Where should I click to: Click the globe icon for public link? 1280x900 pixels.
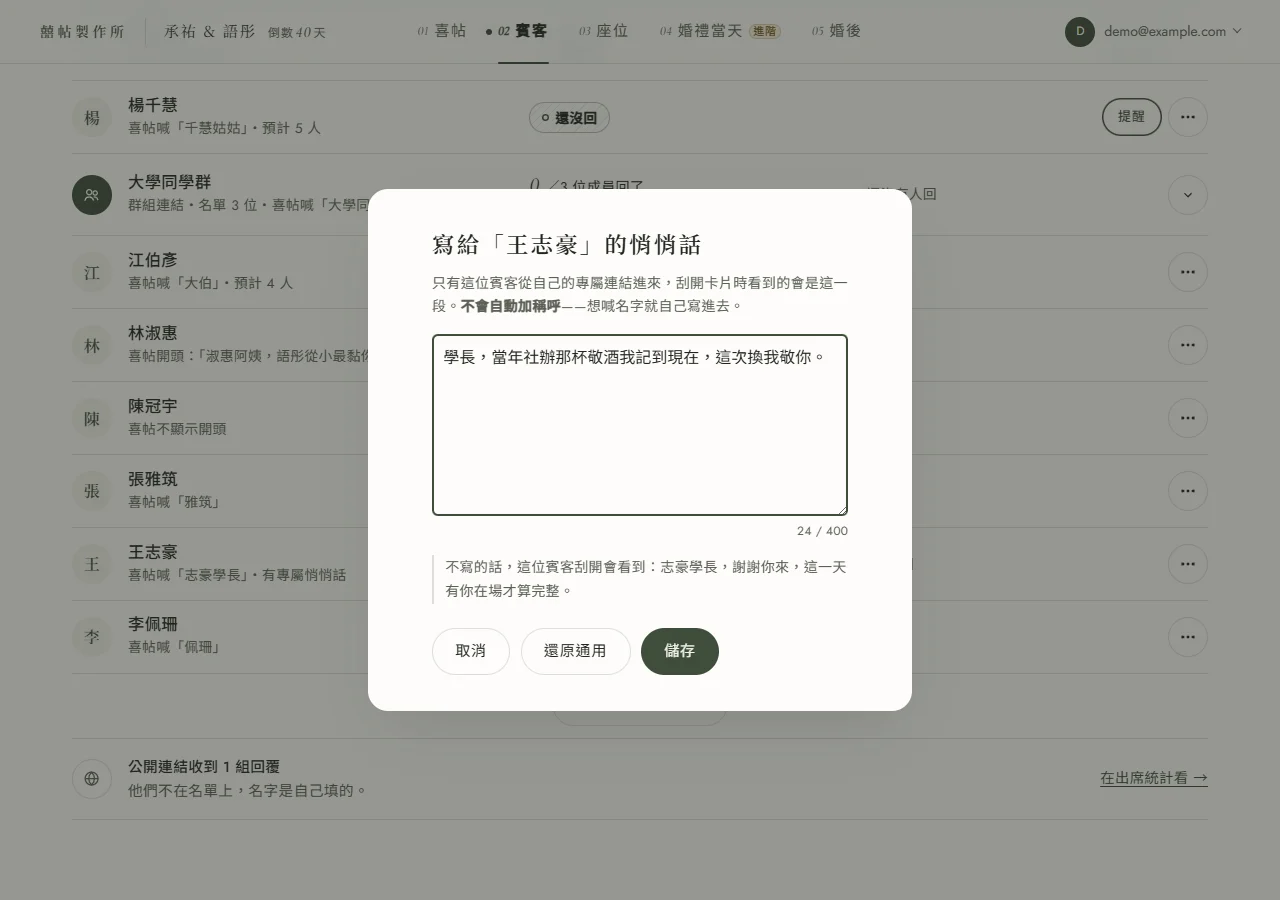click(92, 779)
